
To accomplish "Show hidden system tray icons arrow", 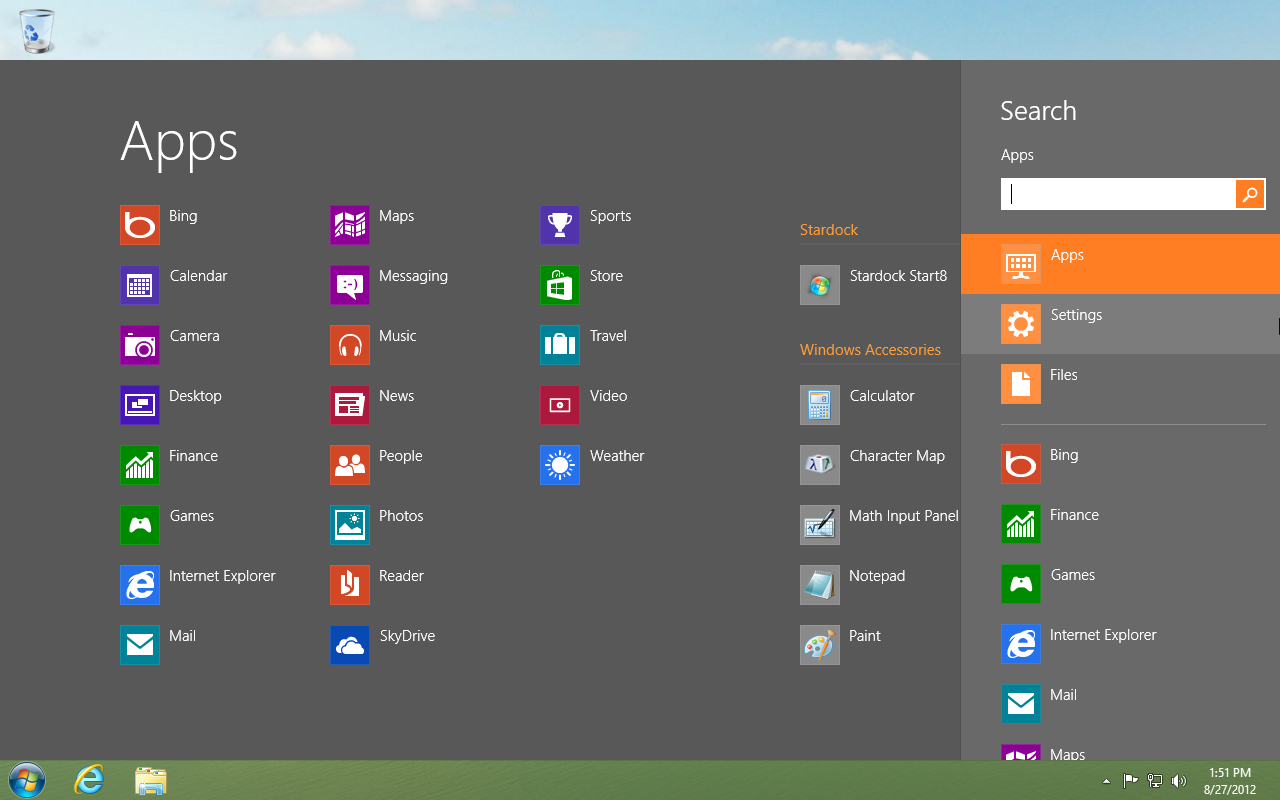I will coord(1106,781).
